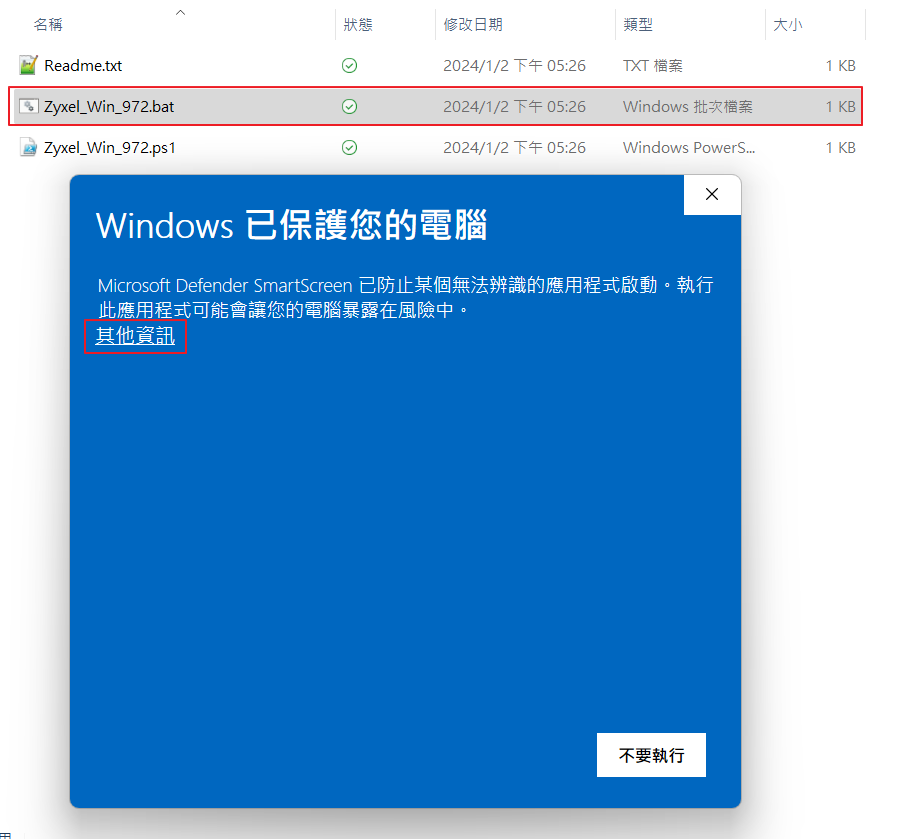916x839 pixels.
Task: Toggle sort order arrow above 名稱 column
Action: (x=181, y=12)
